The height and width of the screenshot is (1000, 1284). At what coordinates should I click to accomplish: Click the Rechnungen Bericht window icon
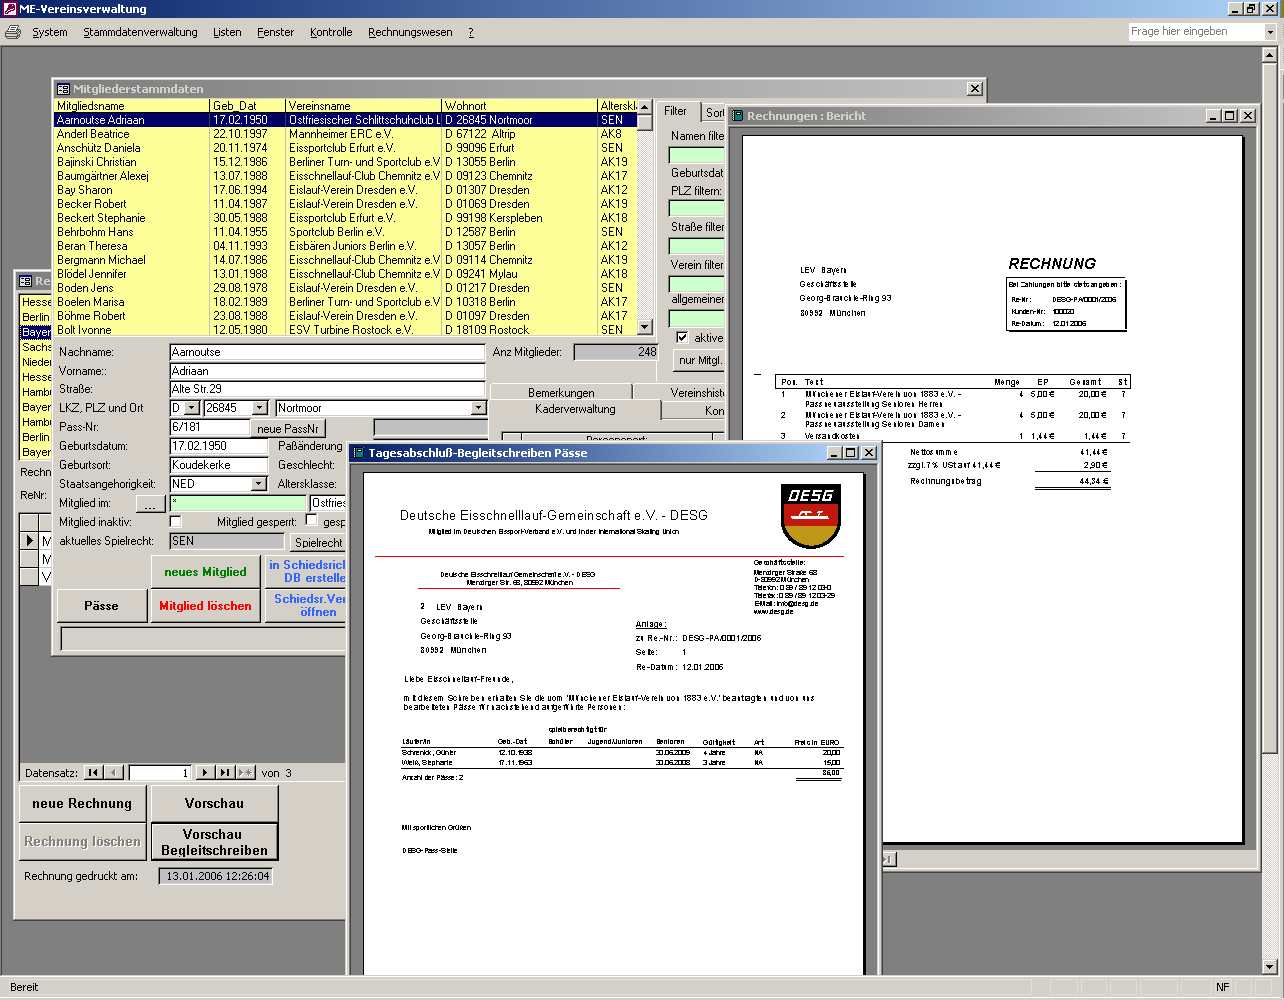click(737, 116)
